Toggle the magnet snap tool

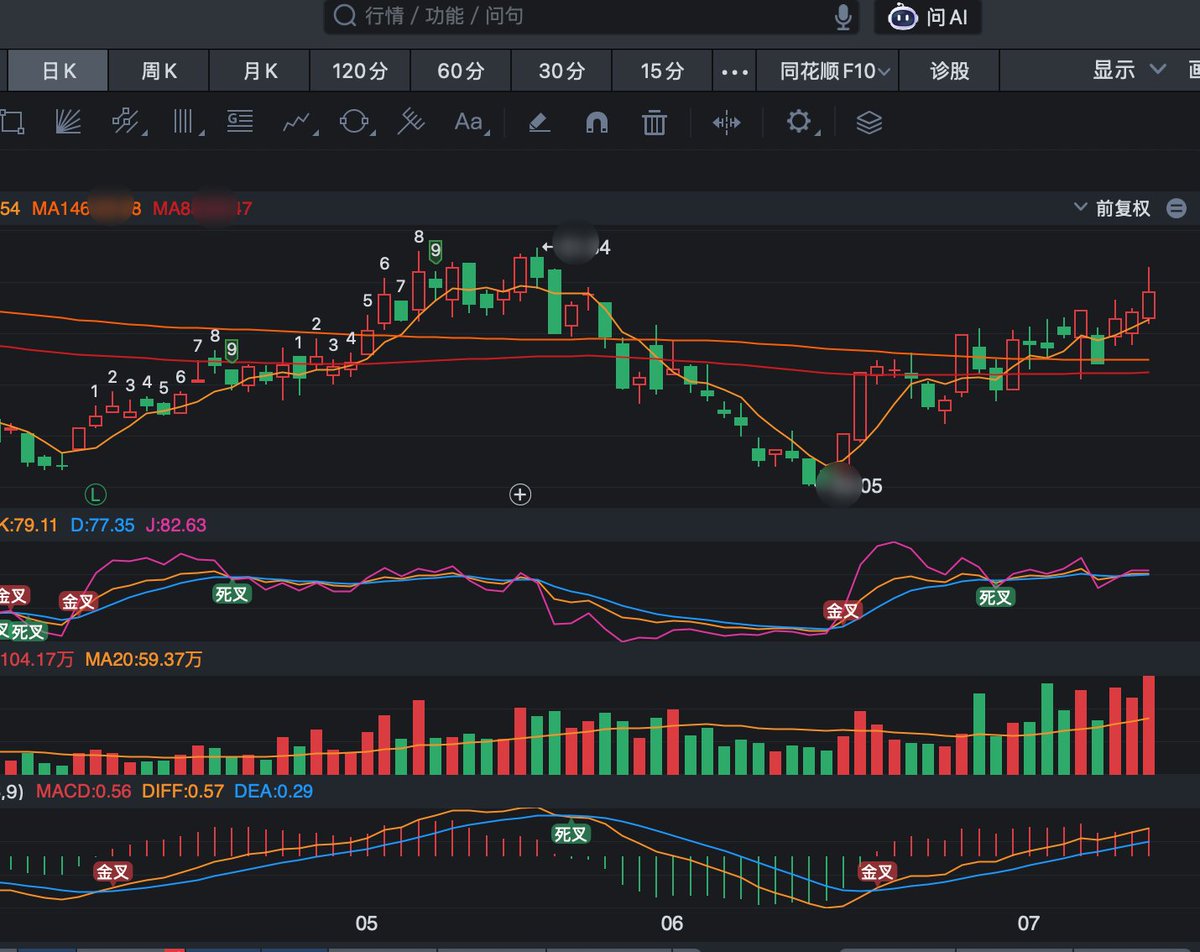pyautogui.click(x=596, y=123)
